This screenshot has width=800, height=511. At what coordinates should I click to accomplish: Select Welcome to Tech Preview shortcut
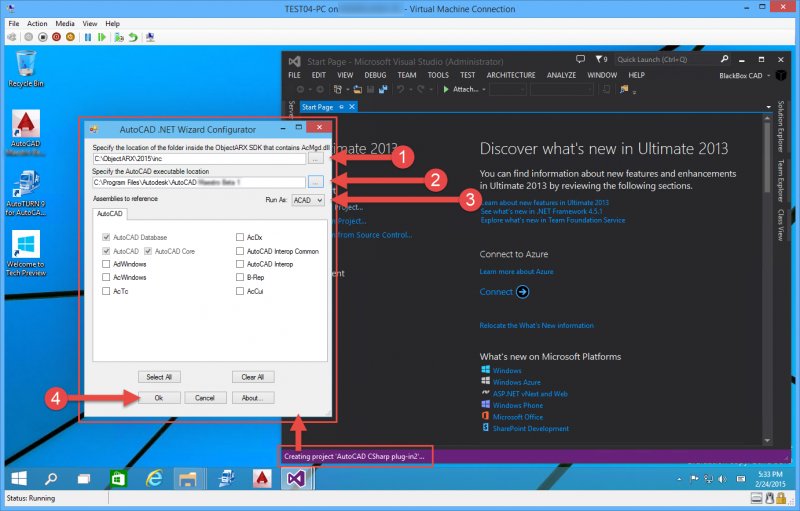26,253
